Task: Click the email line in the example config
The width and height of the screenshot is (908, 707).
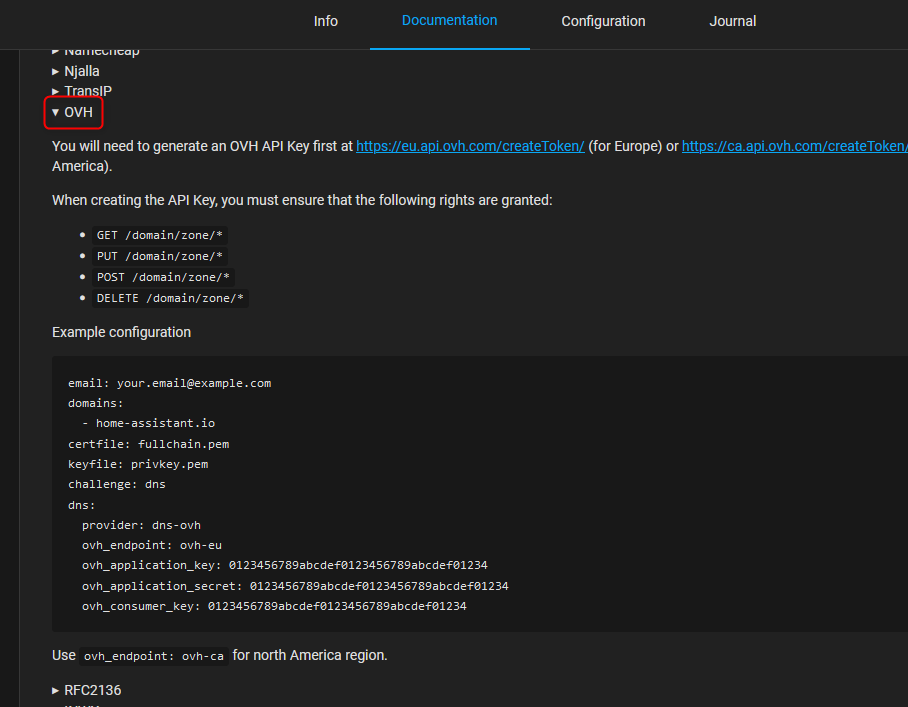Action: (169, 383)
